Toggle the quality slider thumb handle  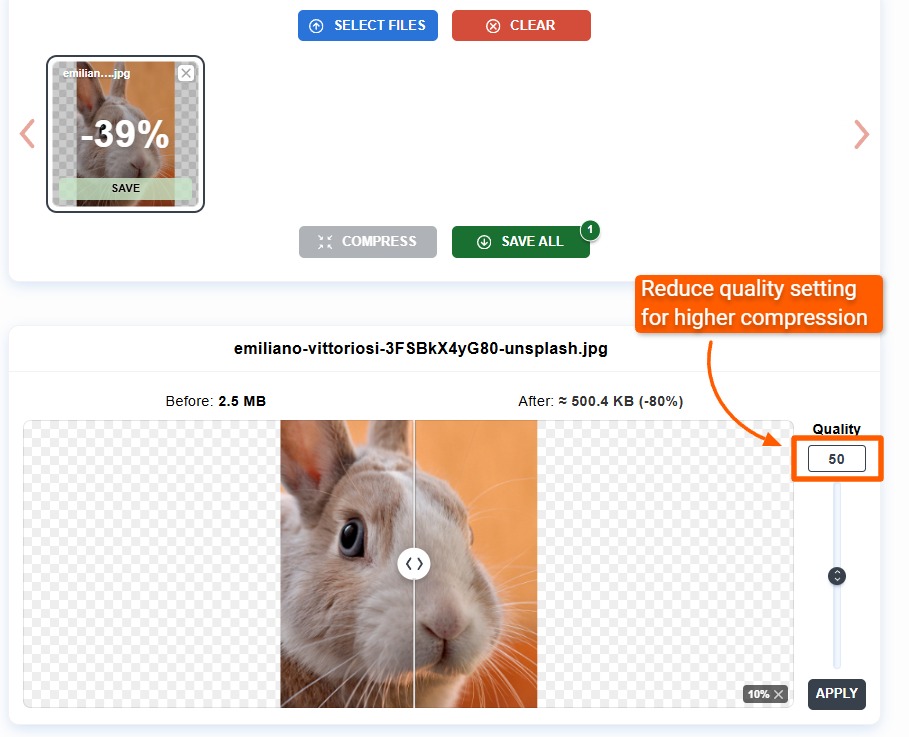pyautogui.click(x=836, y=576)
